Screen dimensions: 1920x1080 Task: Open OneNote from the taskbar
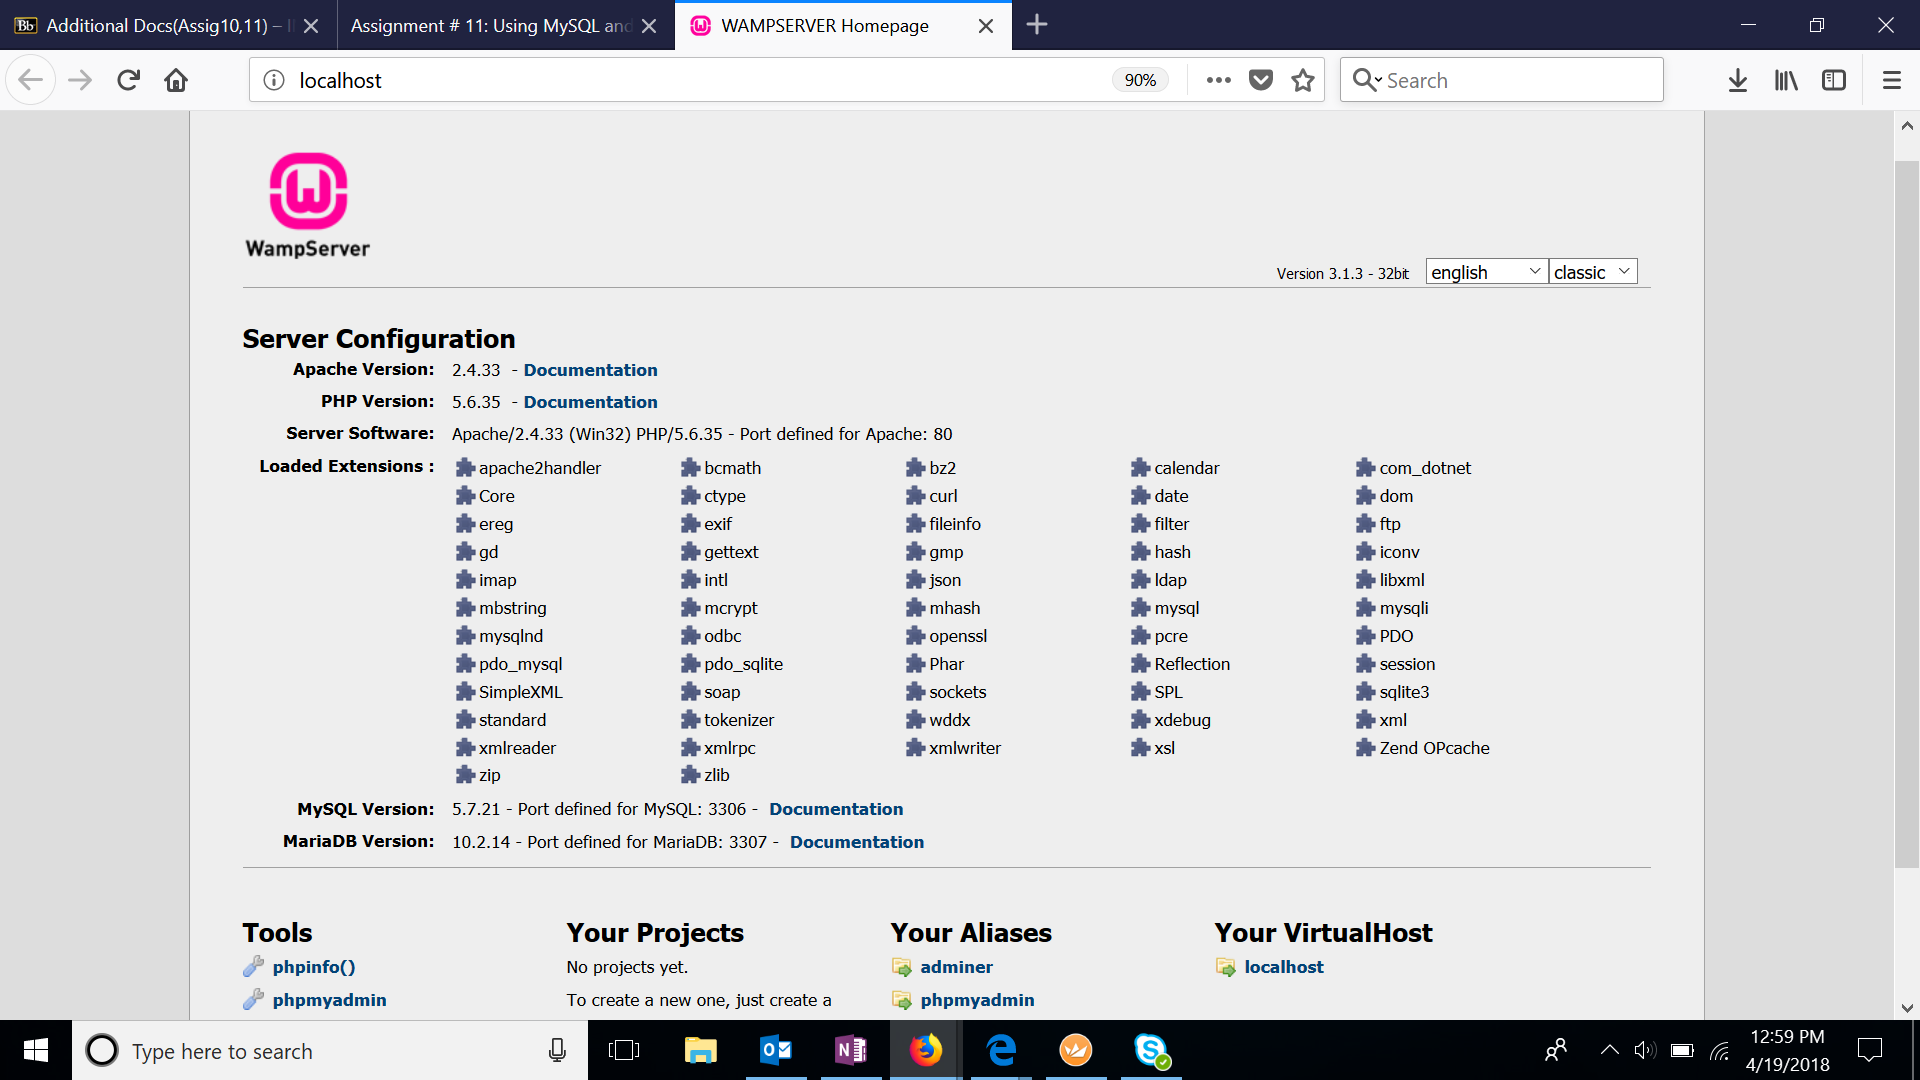(851, 1050)
